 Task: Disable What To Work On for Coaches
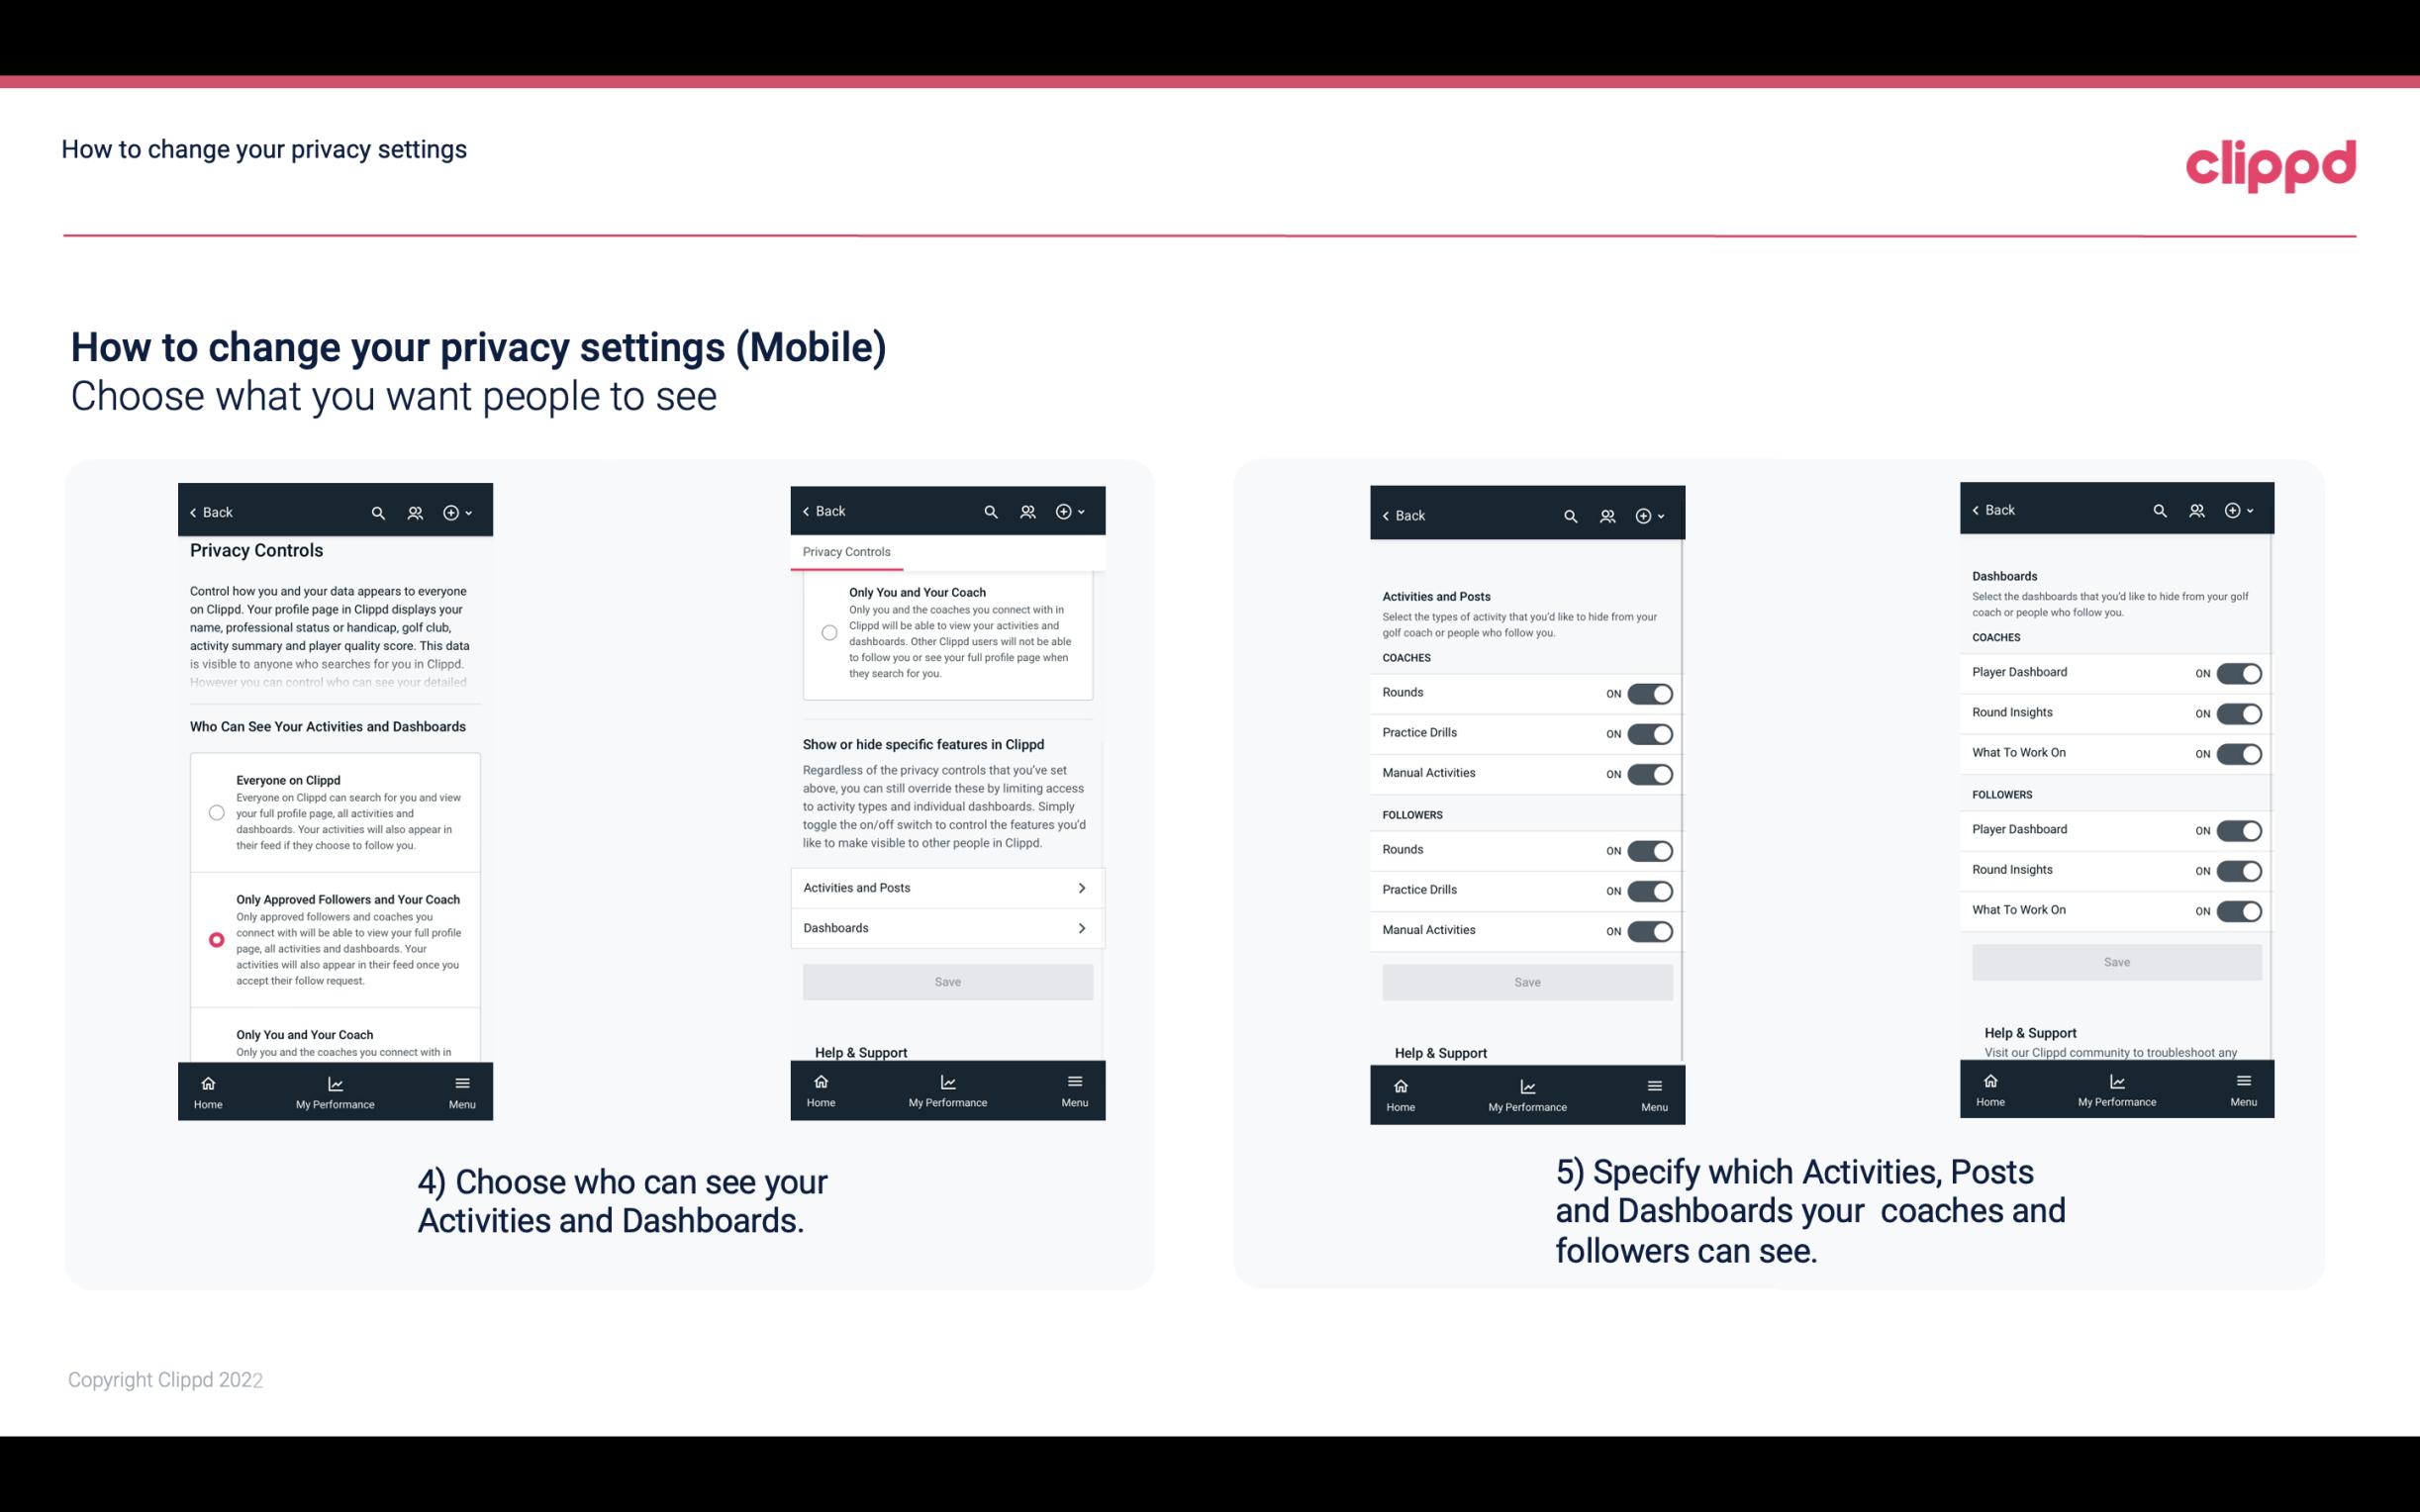coord(2237,752)
